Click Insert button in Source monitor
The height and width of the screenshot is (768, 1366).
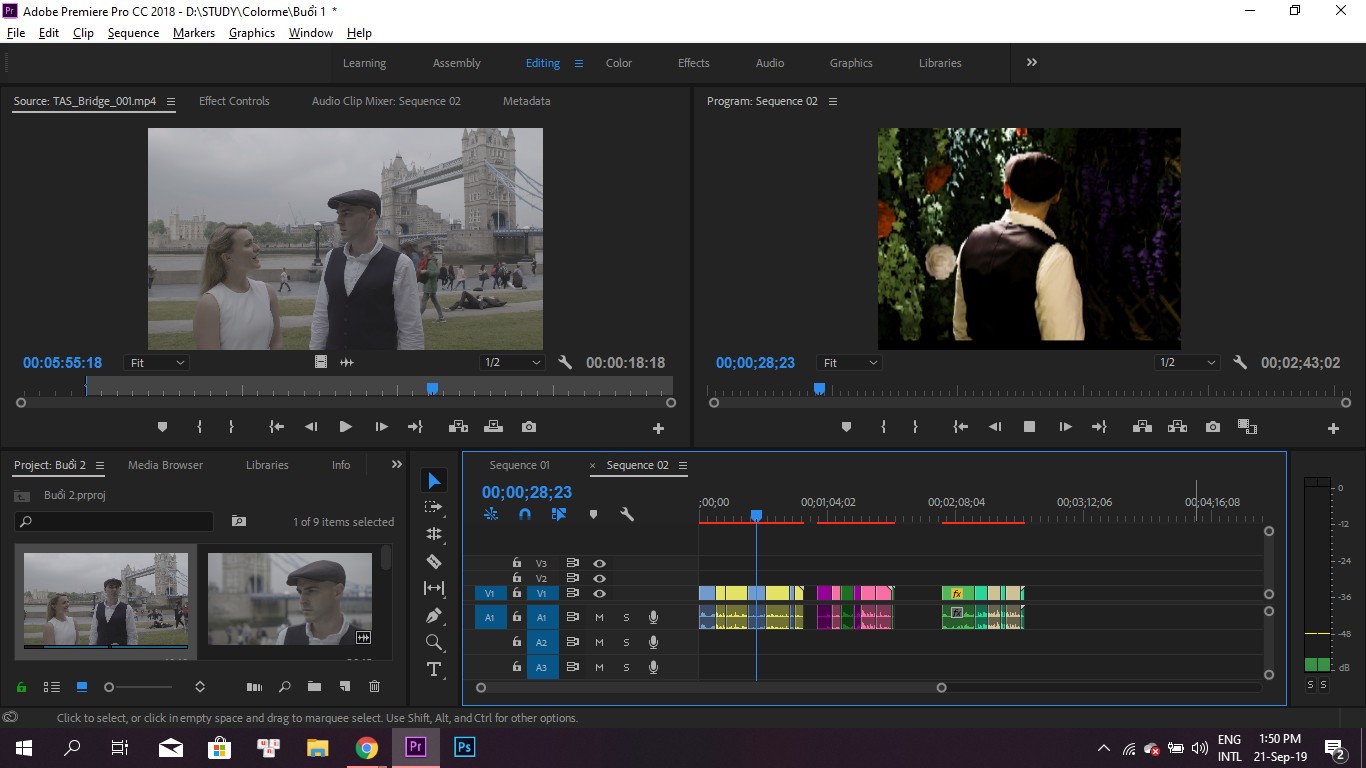coord(458,427)
